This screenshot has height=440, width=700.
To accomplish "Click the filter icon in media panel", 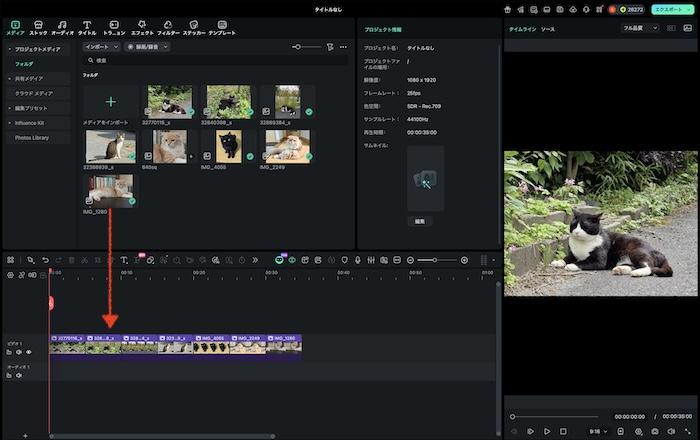I will [330, 47].
